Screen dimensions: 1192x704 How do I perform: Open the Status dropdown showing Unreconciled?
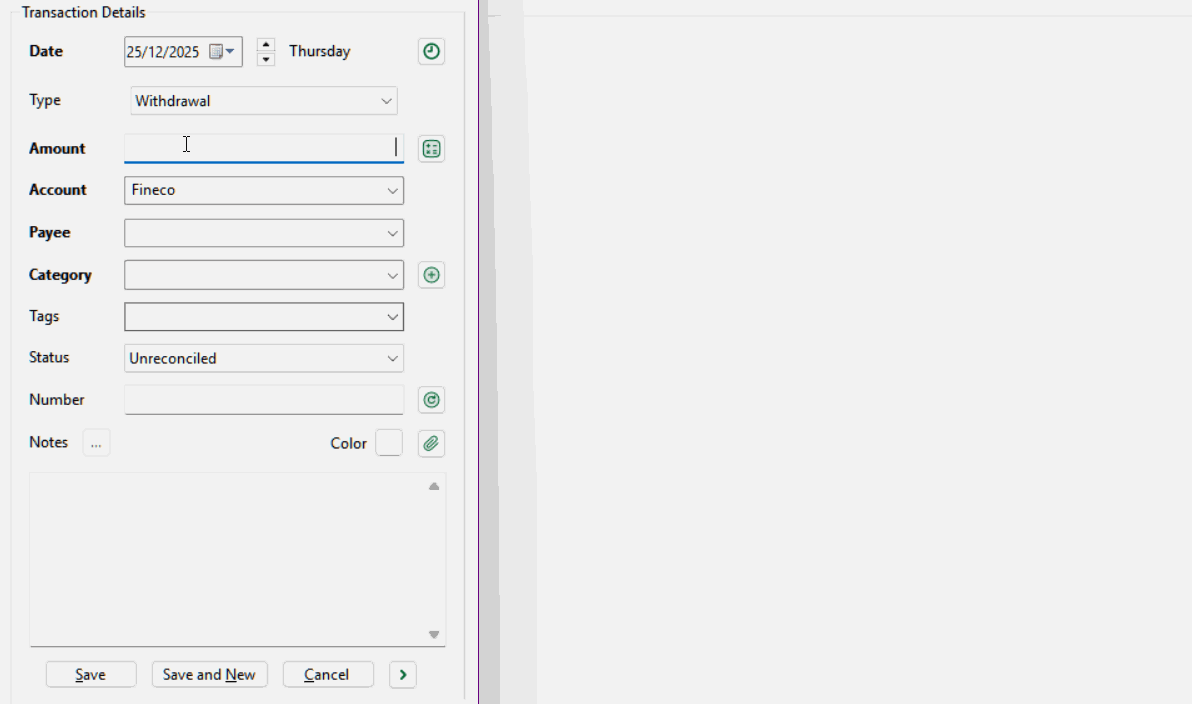pos(392,357)
